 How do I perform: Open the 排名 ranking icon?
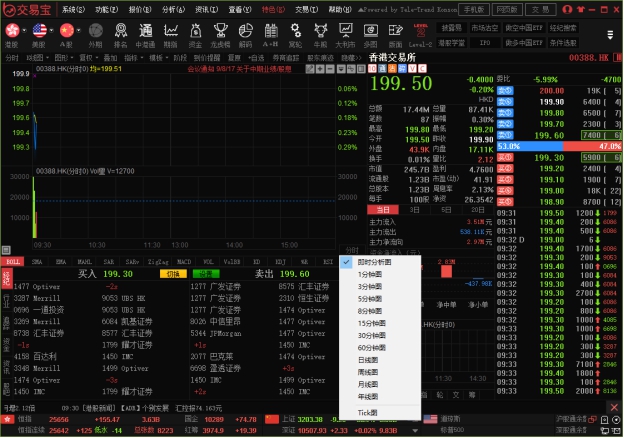coord(119,33)
